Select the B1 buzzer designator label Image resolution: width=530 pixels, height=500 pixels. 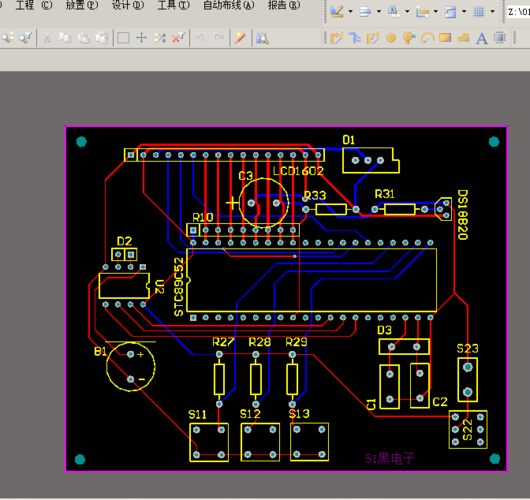(x=100, y=352)
